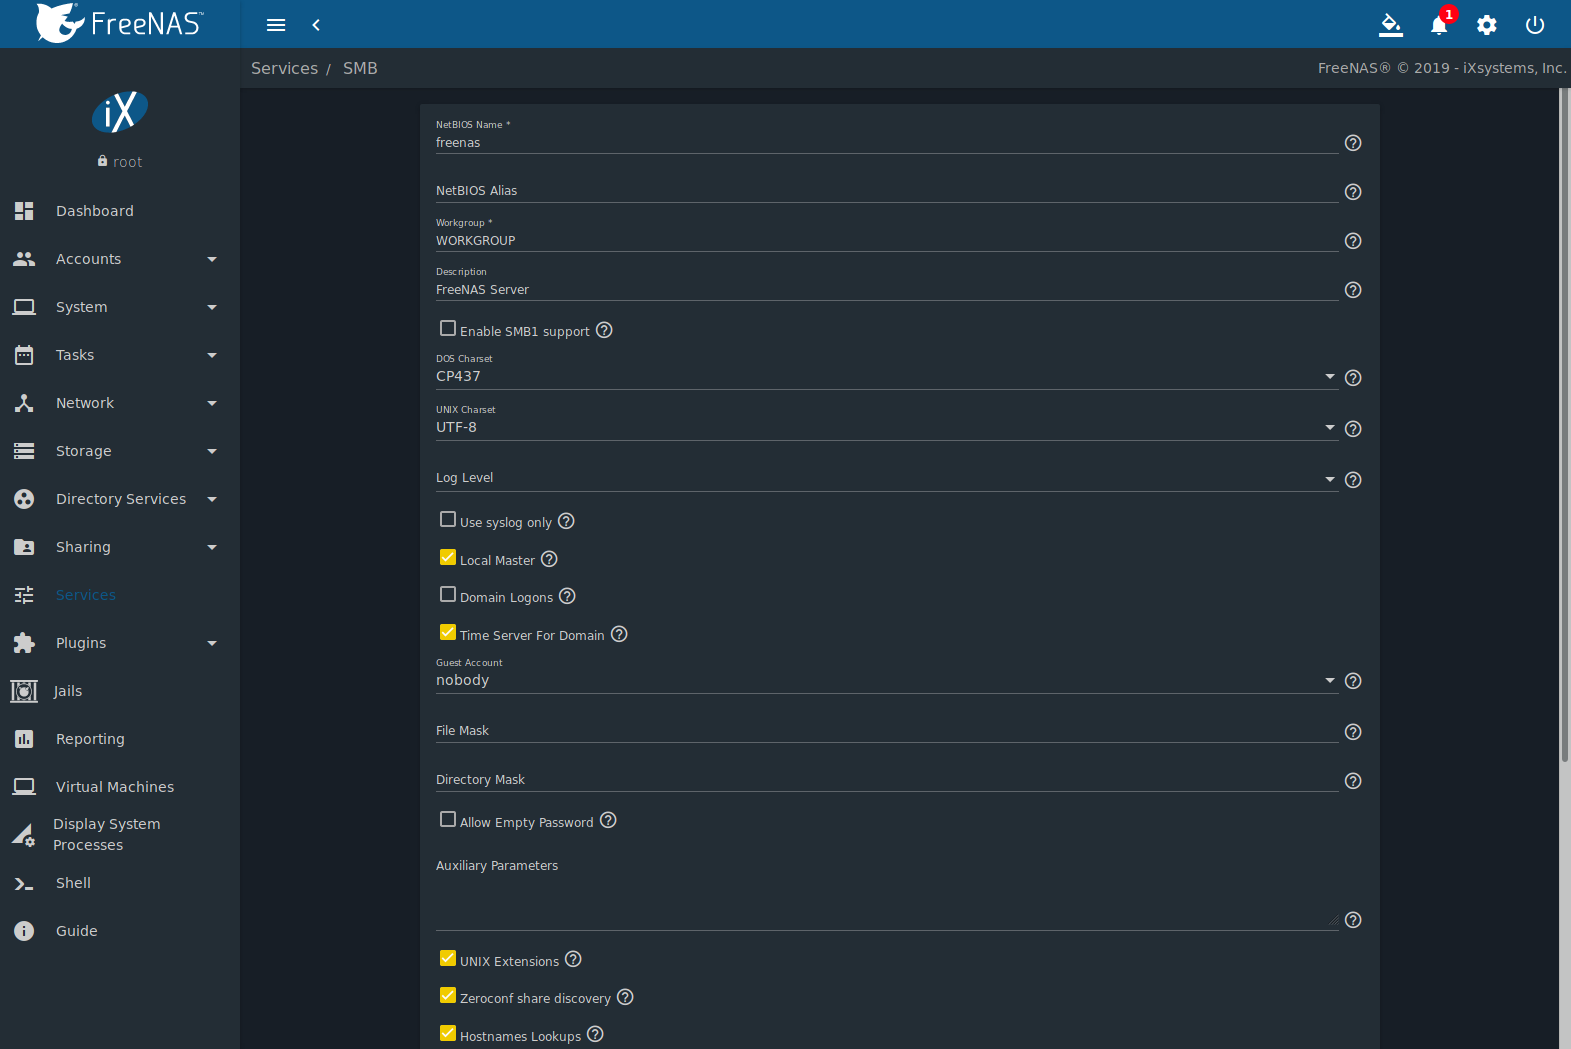Enable SMB1 support checkbox
The height and width of the screenshot is (1049, 1571).
click(448, 328)
